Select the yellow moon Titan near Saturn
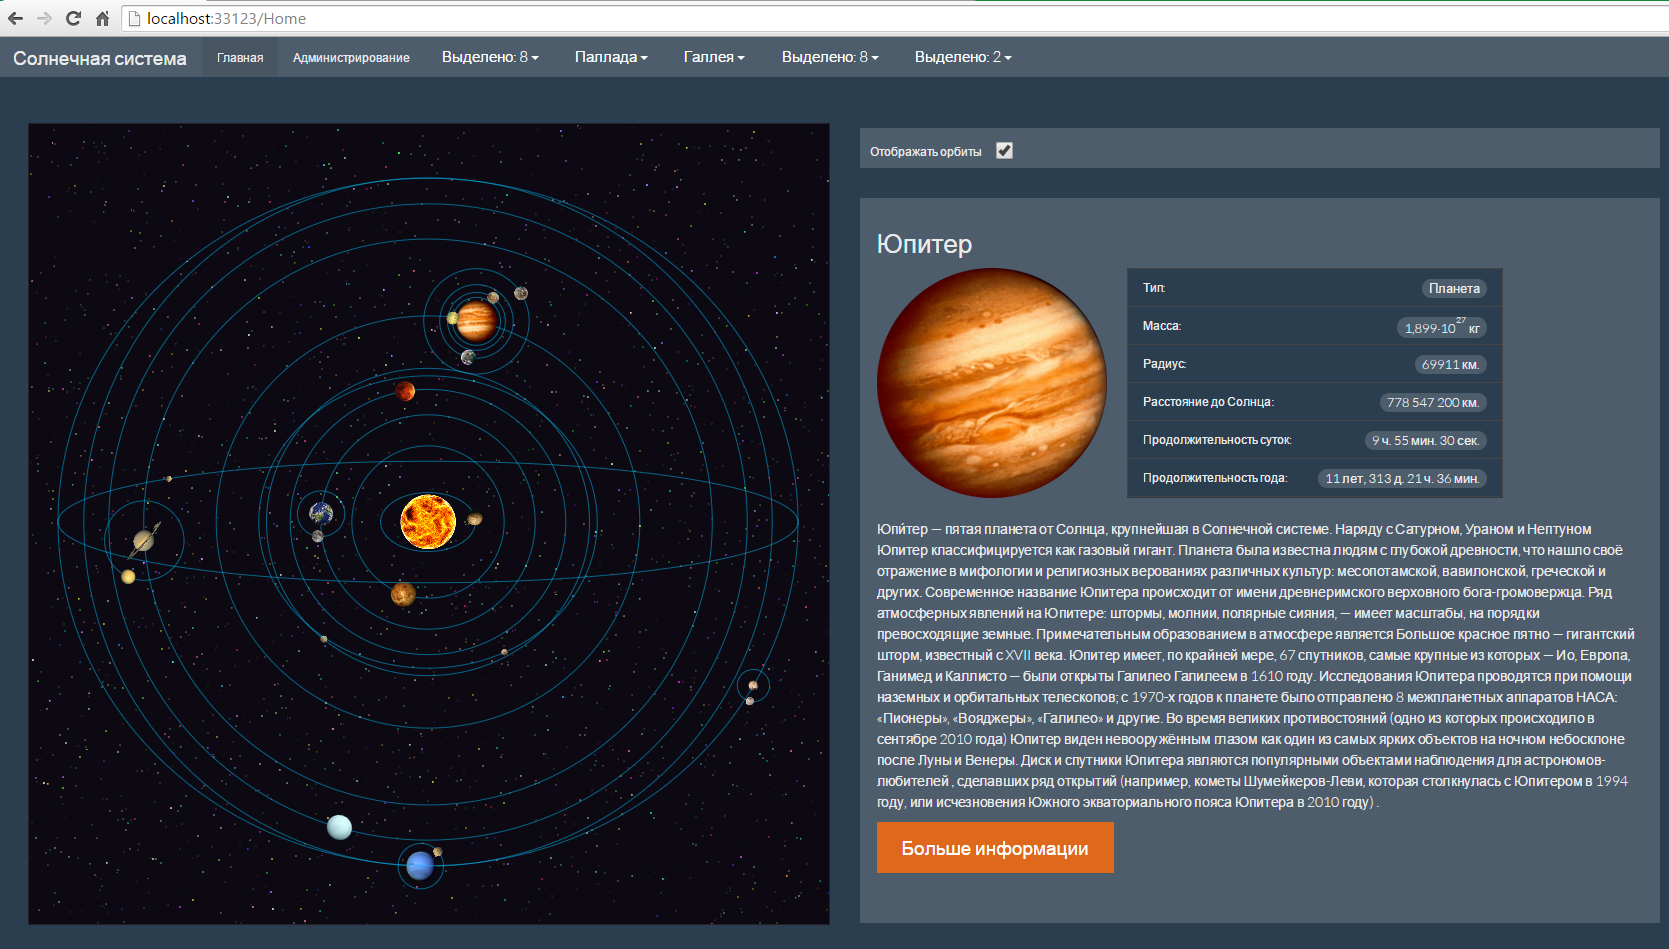The height and width of the screenshot is (949, 1669). click(128, 576)
